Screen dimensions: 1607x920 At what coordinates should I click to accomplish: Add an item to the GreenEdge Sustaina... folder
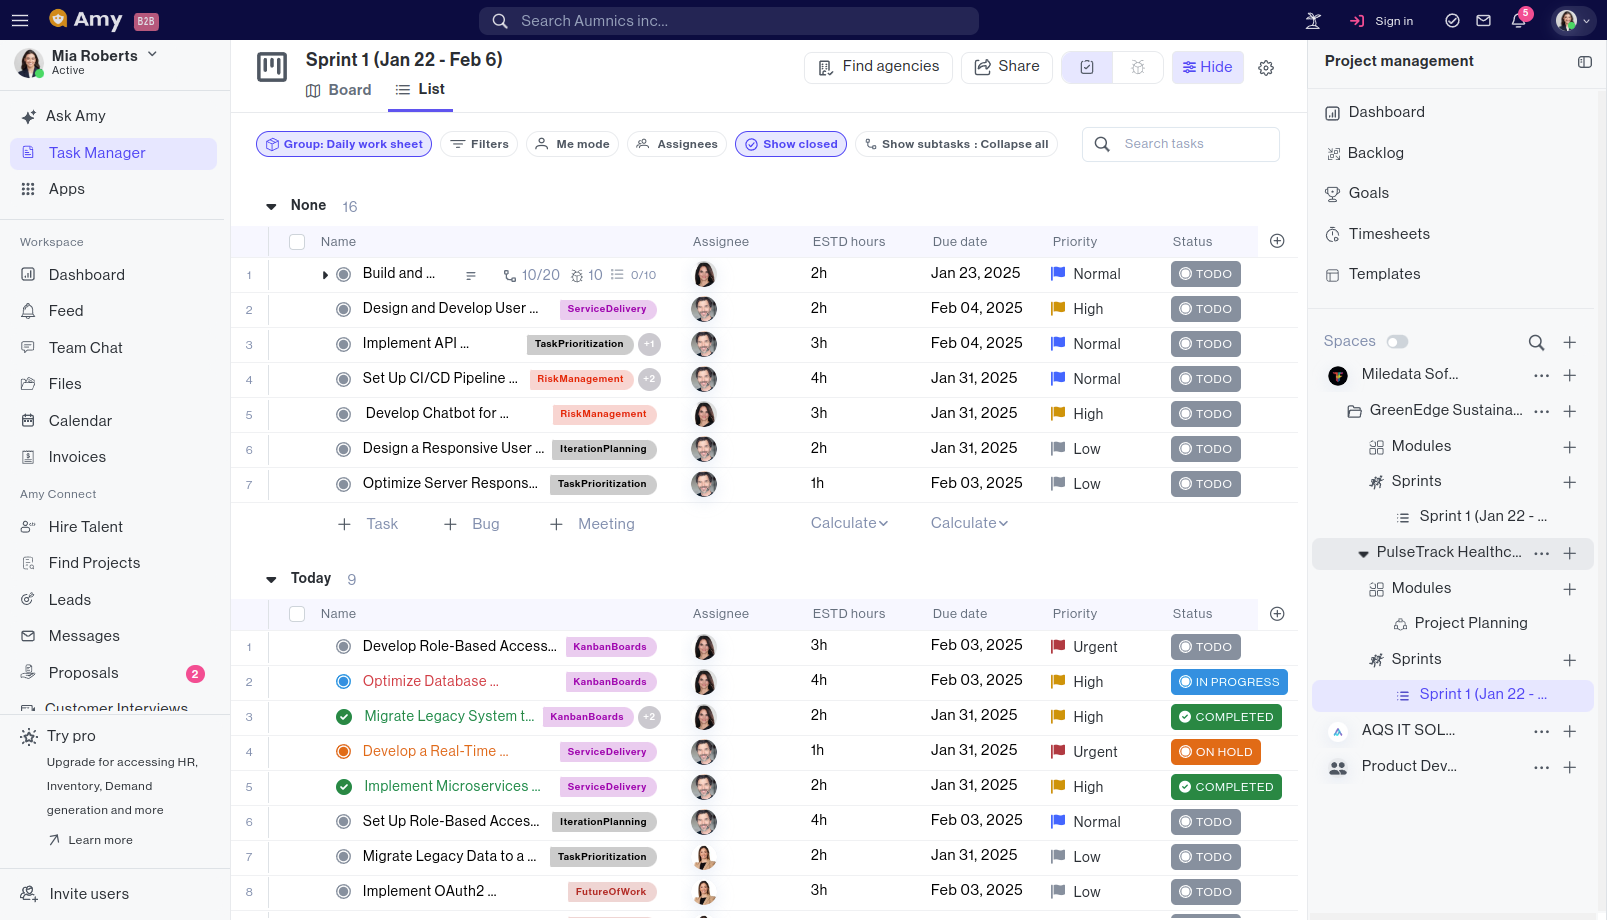tap(1570, 411)
